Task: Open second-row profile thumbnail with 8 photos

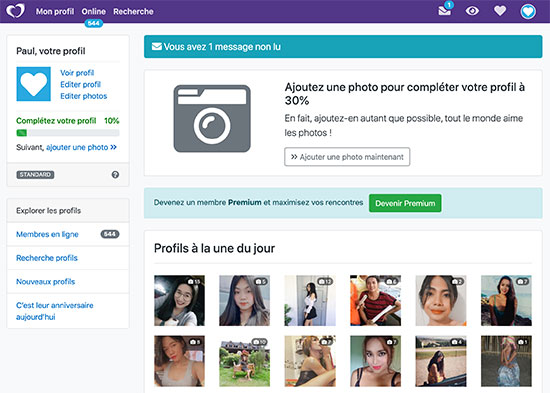Action: click(x=179, y=361)
